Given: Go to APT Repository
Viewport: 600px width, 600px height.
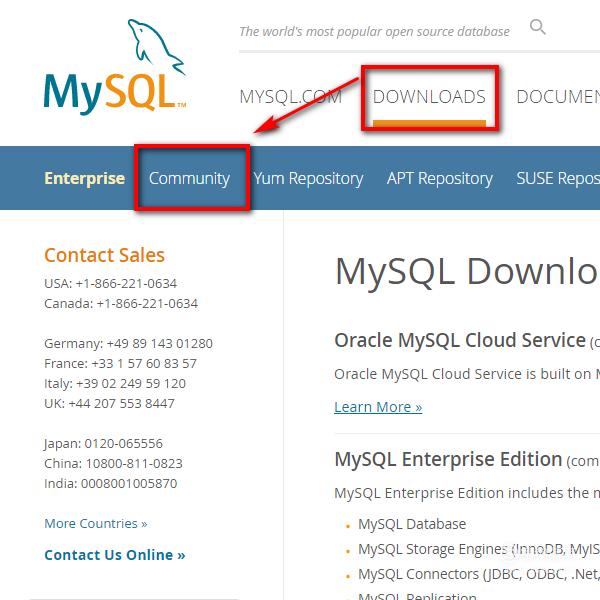Looking at the screenshot, I should [440, 179].
